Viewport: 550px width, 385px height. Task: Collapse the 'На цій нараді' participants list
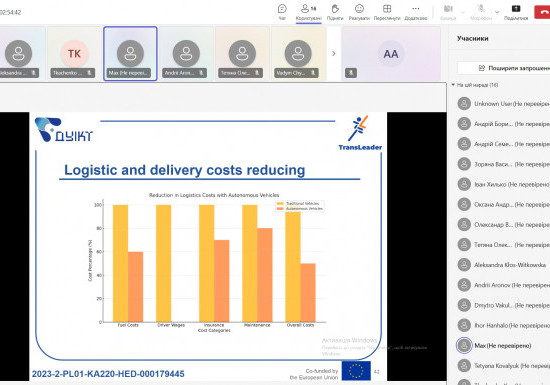click(x=453, y=85)
